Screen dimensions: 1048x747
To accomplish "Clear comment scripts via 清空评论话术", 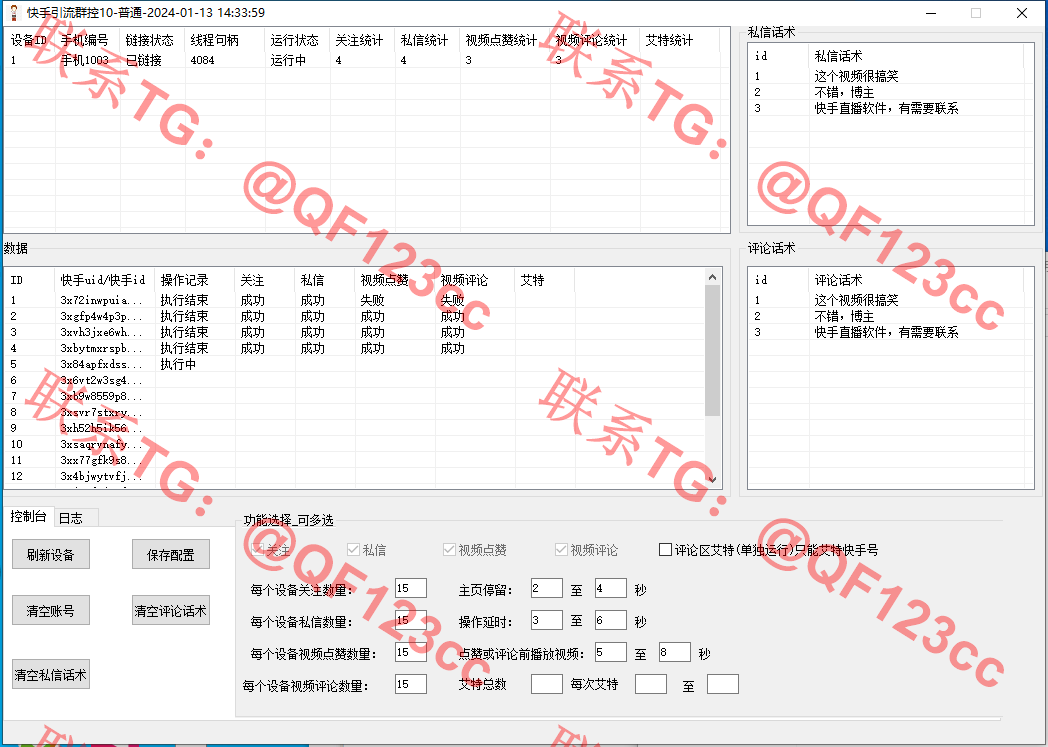I will click(170, 611).
